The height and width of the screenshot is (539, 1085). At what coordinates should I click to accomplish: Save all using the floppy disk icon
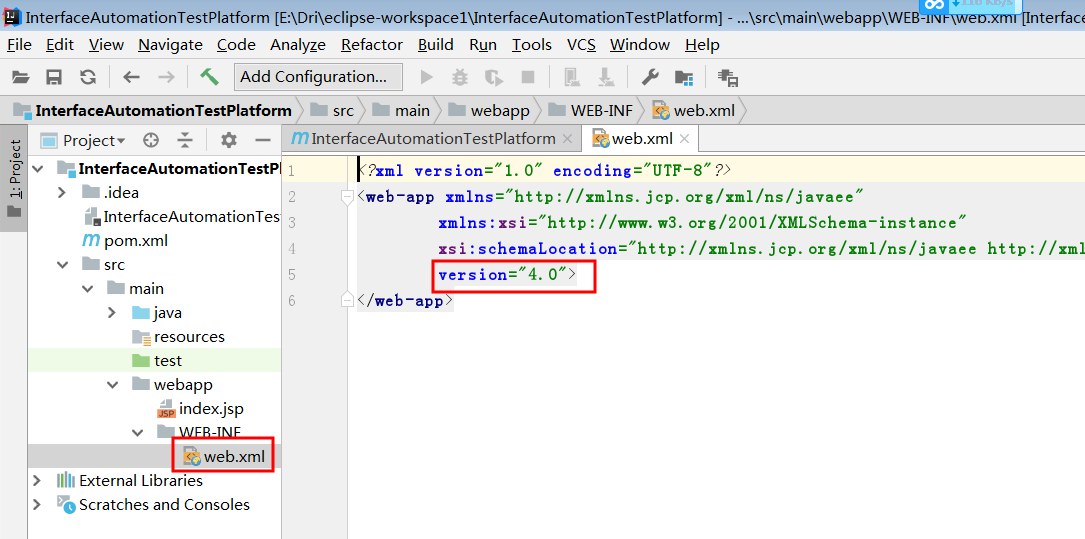coord(54,77)
